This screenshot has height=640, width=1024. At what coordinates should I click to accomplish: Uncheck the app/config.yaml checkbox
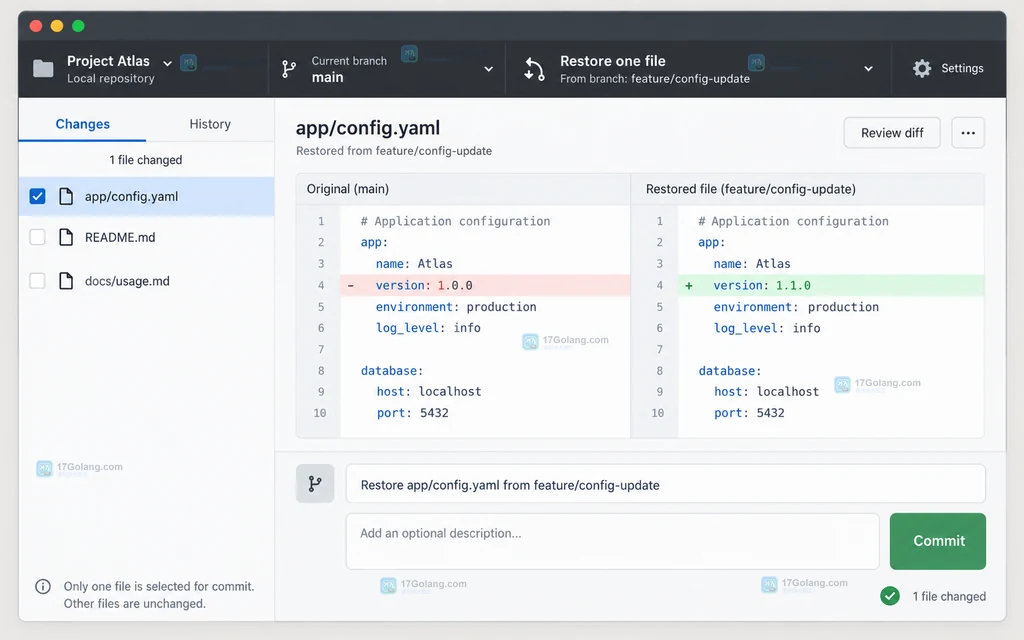pos(37,197)
